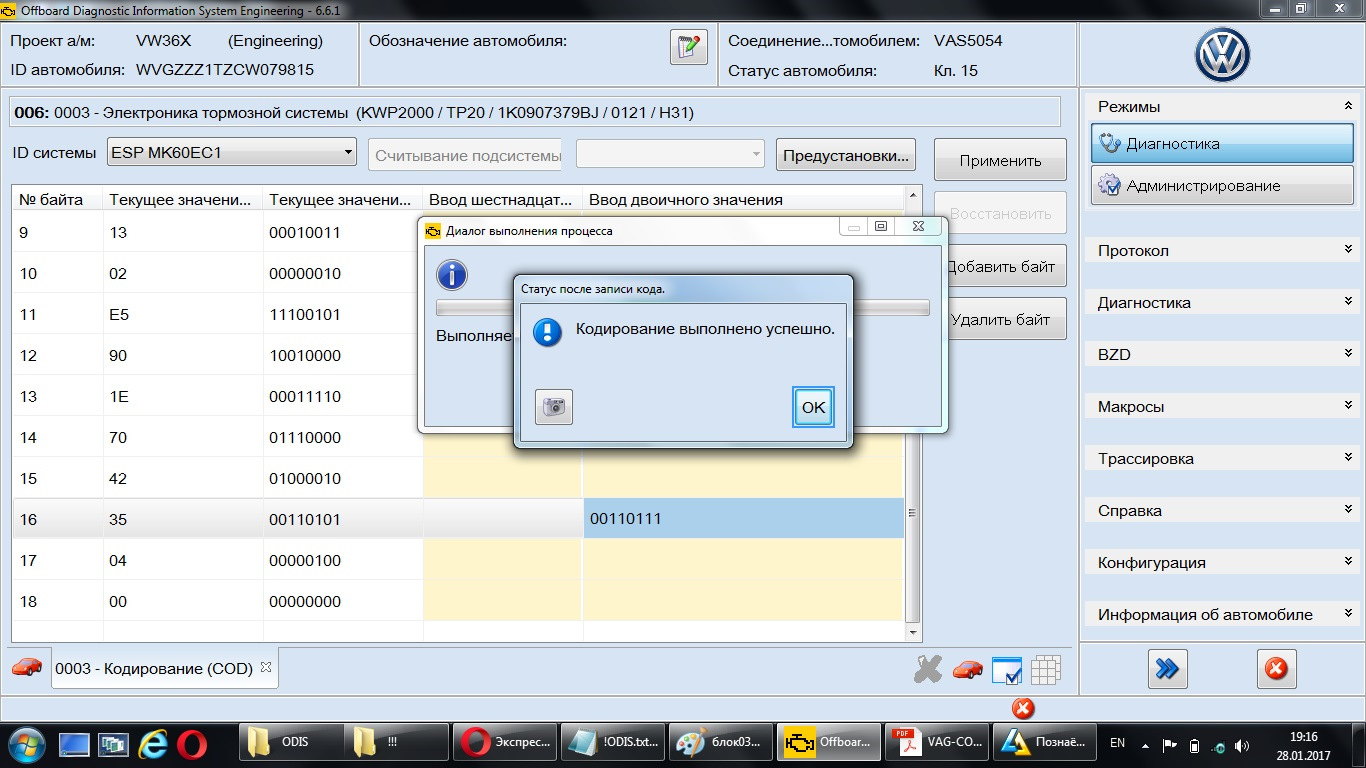Screen dimensions: 1366x768
Task: Expand the Протокол section
Action: (1349, 250)
